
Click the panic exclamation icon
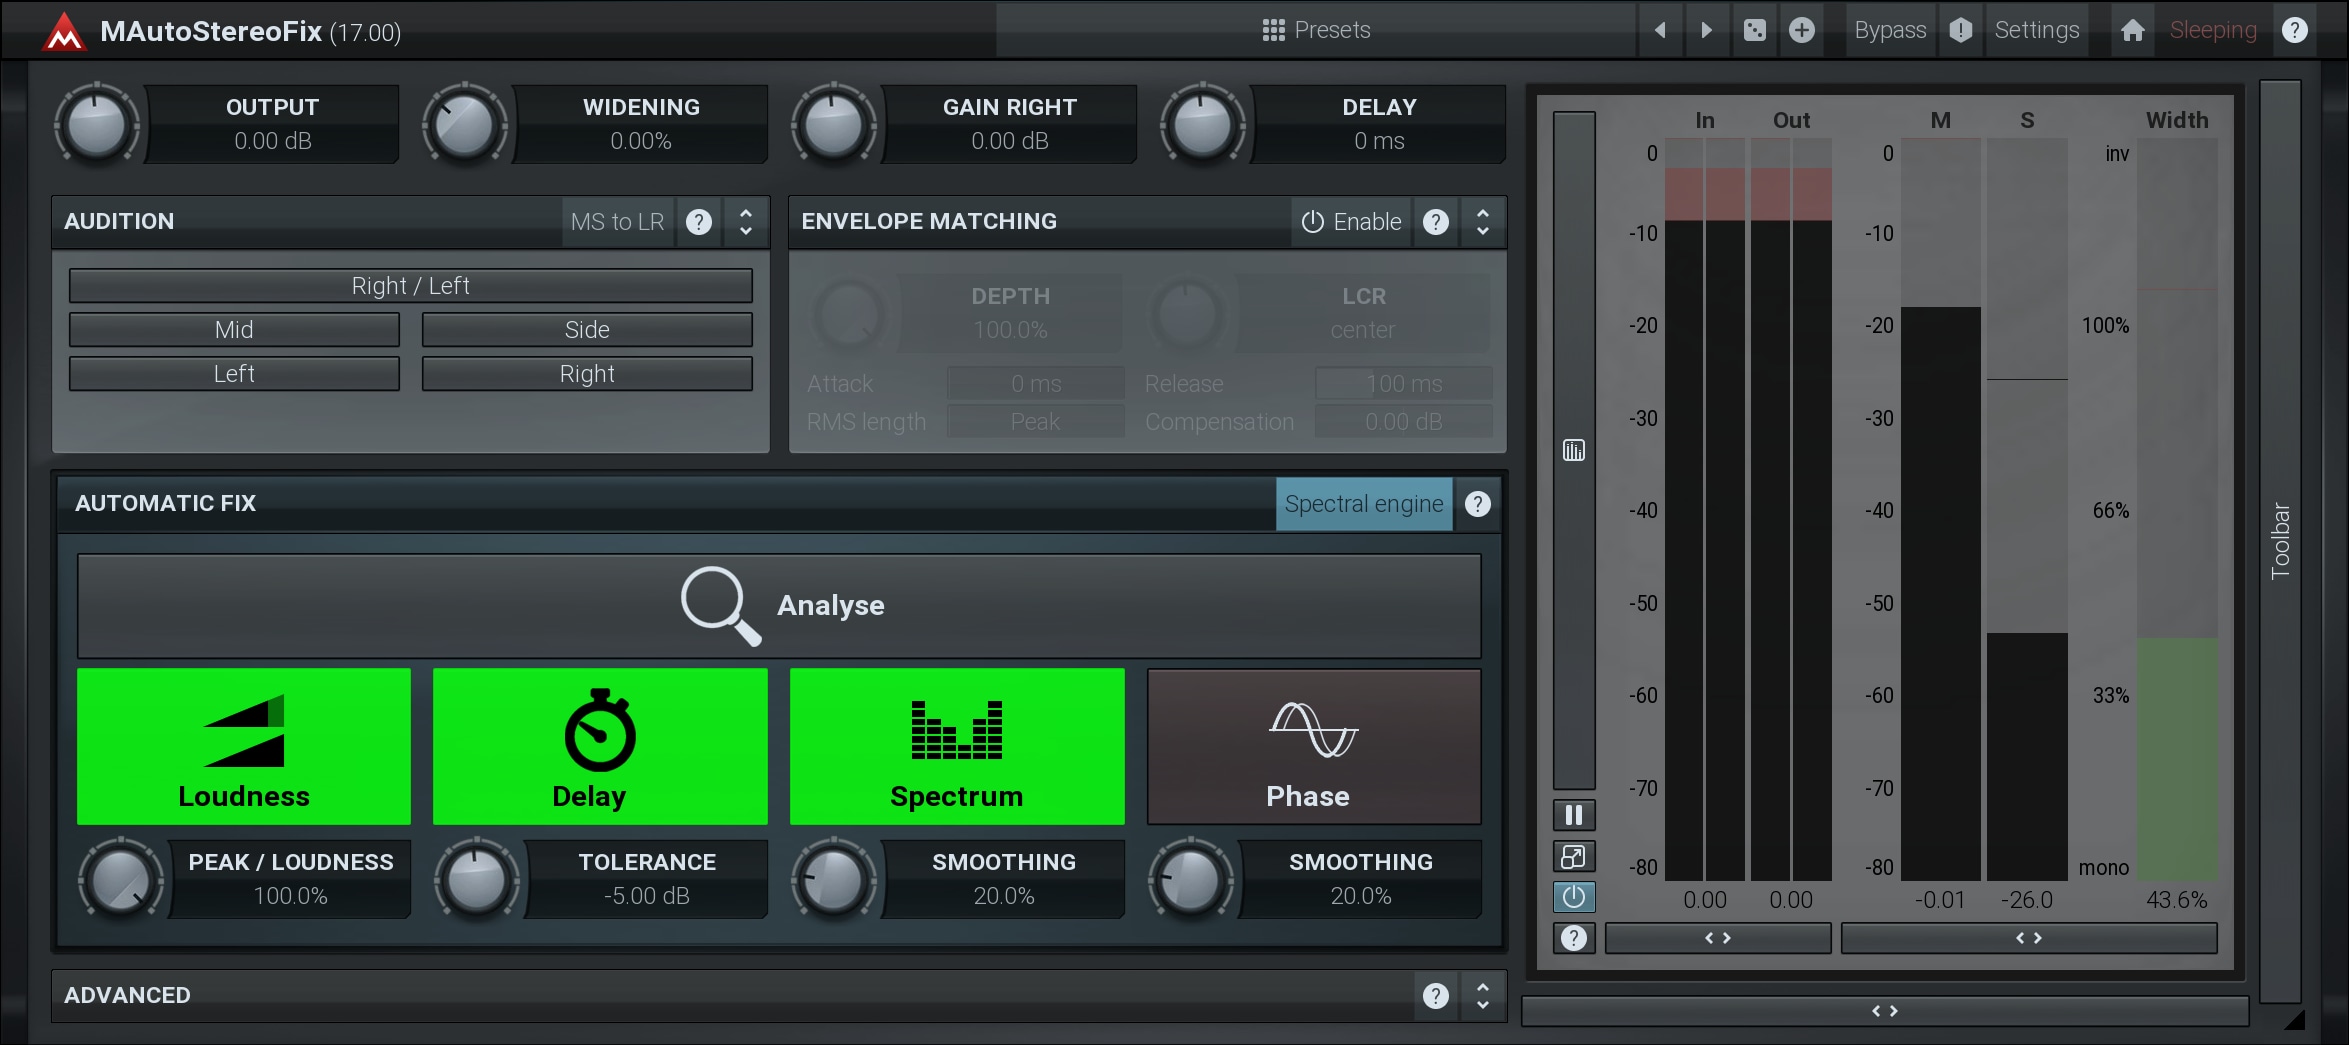pos(1960,30)
